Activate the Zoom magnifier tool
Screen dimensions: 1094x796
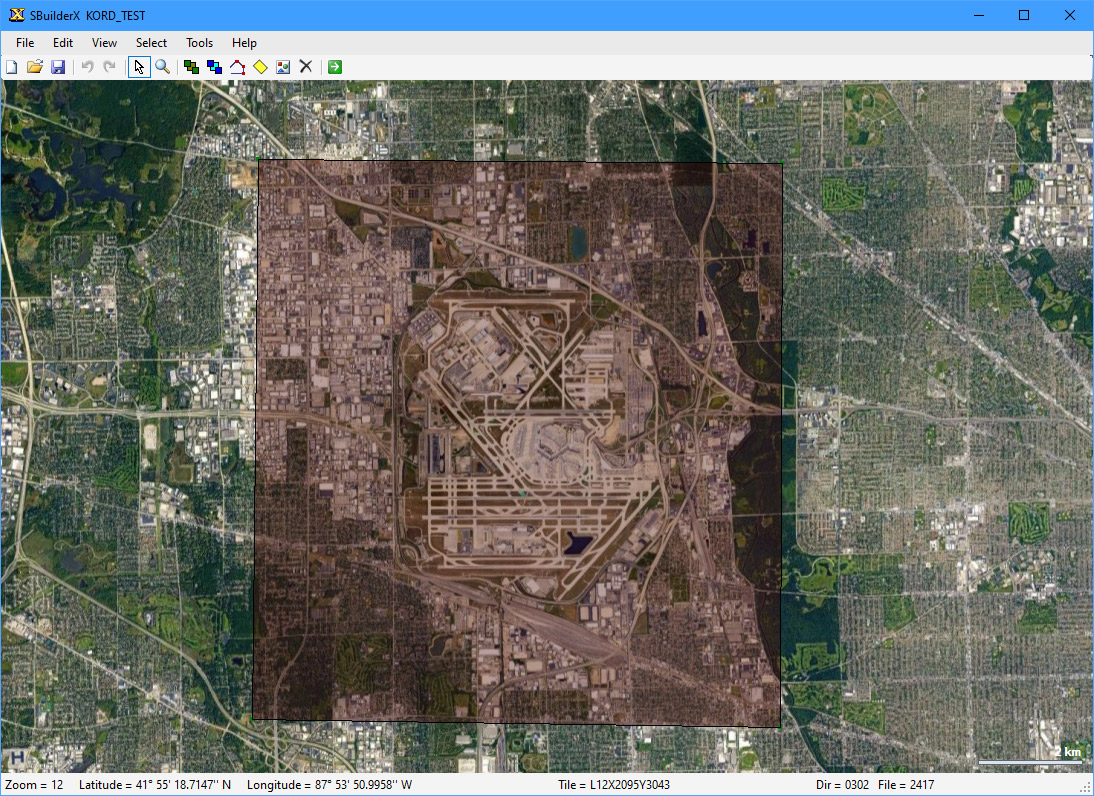[162, 67]
